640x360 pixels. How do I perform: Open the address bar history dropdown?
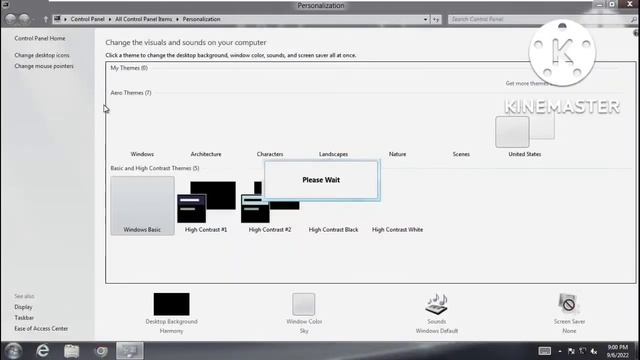click(425, 19)
